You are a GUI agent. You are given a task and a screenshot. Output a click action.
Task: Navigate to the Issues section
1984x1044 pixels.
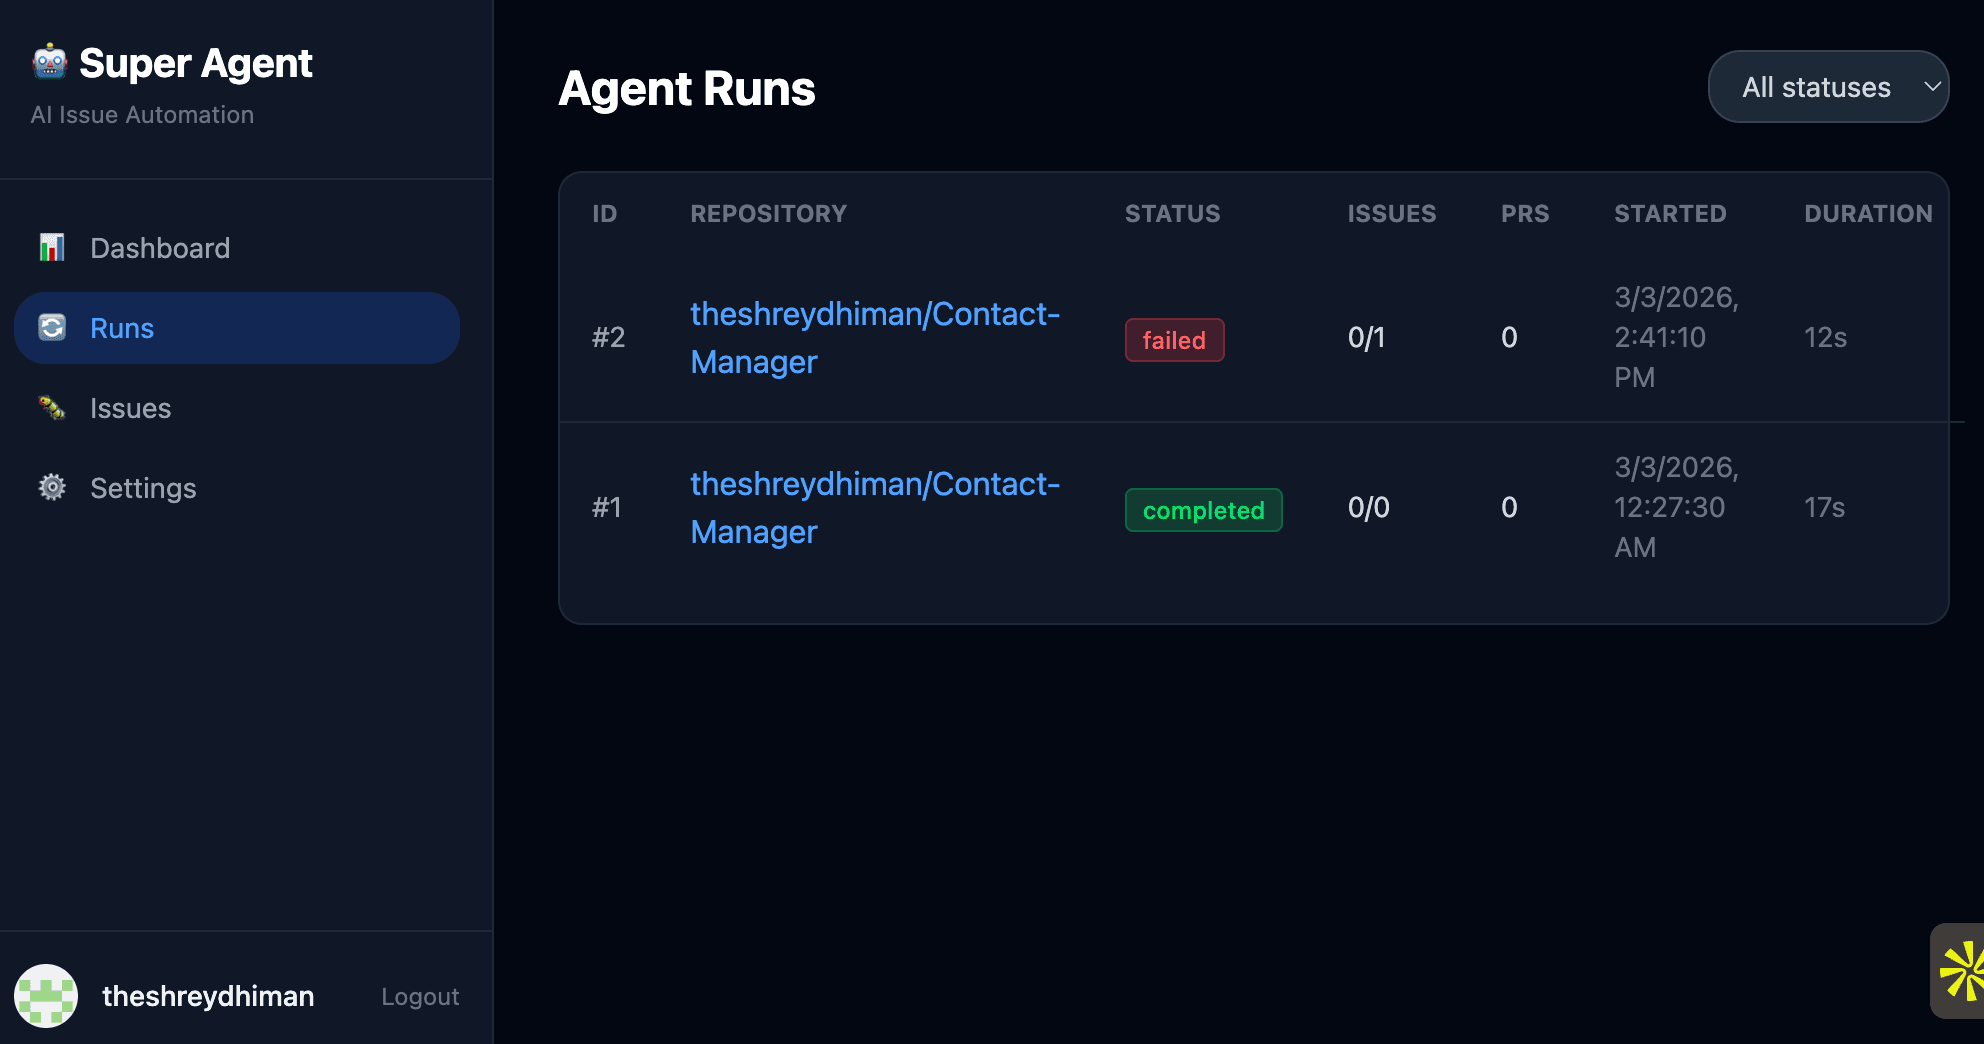(130, 407)
